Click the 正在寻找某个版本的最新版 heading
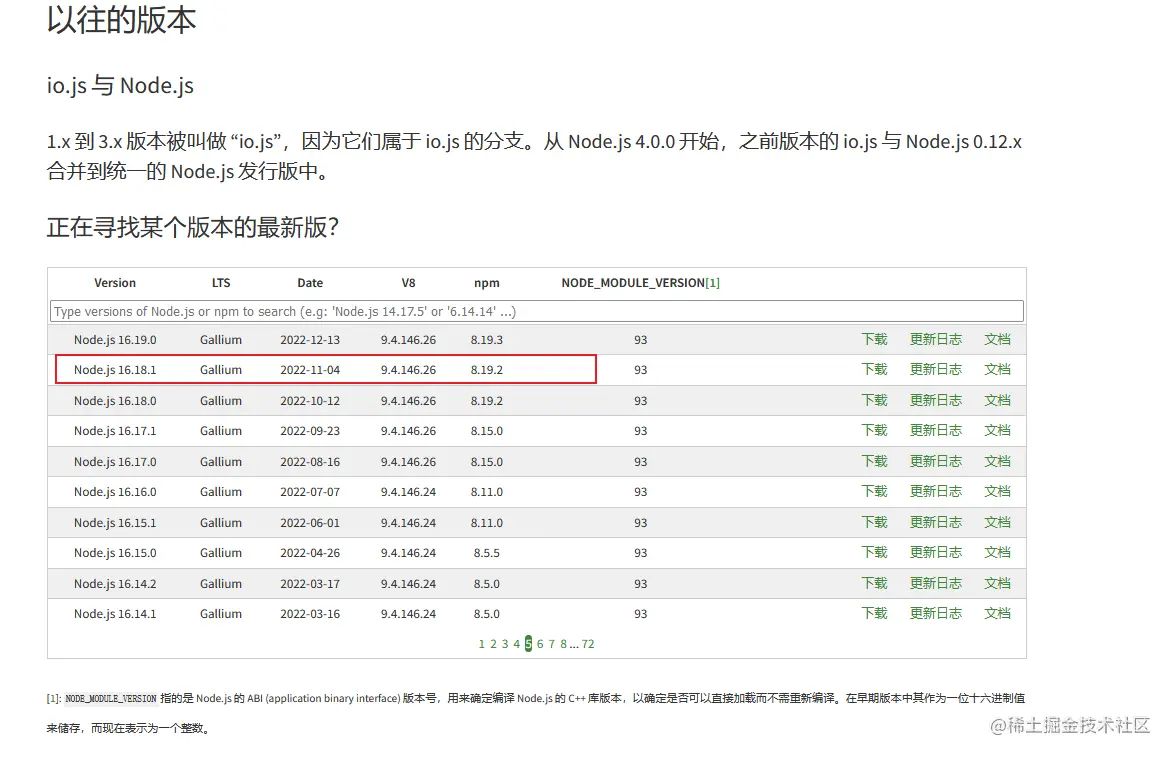Viewport: 1172px width, 757px height. (x=193, y=227)
